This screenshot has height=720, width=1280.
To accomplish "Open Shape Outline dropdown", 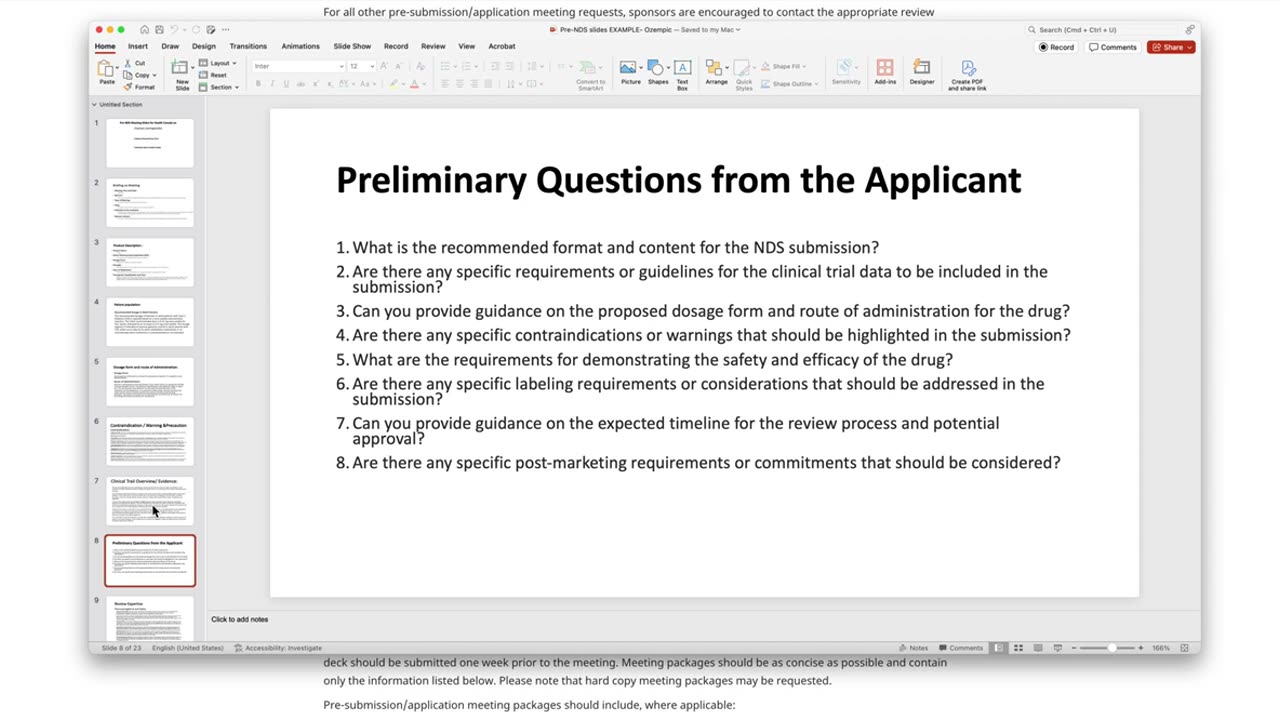I will pos(790,84).
